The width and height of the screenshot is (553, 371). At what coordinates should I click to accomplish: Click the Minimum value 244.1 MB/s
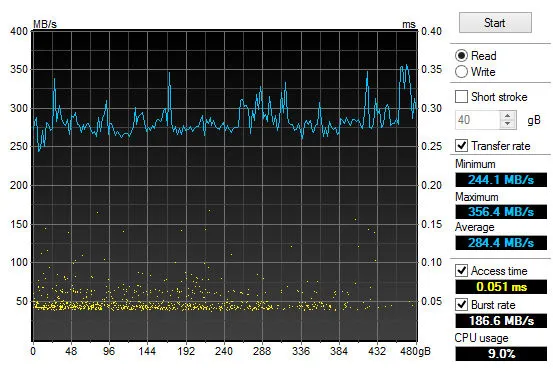[501, 180]
